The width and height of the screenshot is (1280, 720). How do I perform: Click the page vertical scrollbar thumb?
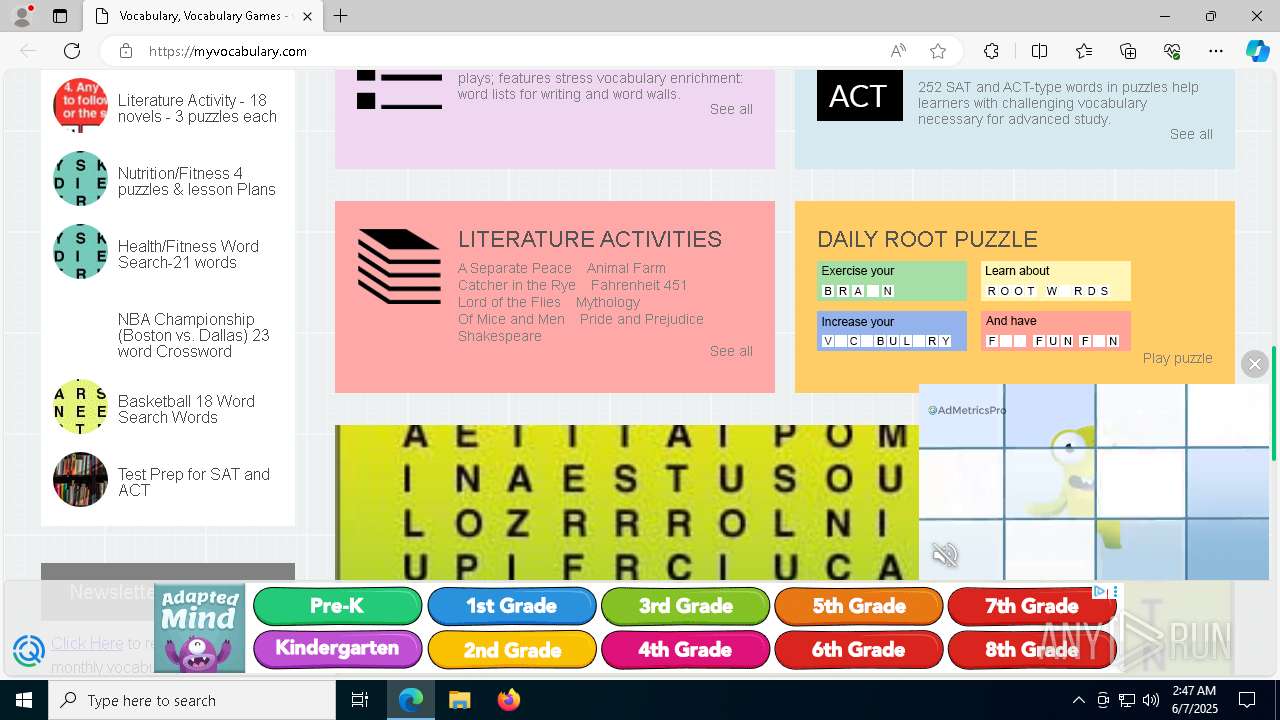(x=1274, y=403)
